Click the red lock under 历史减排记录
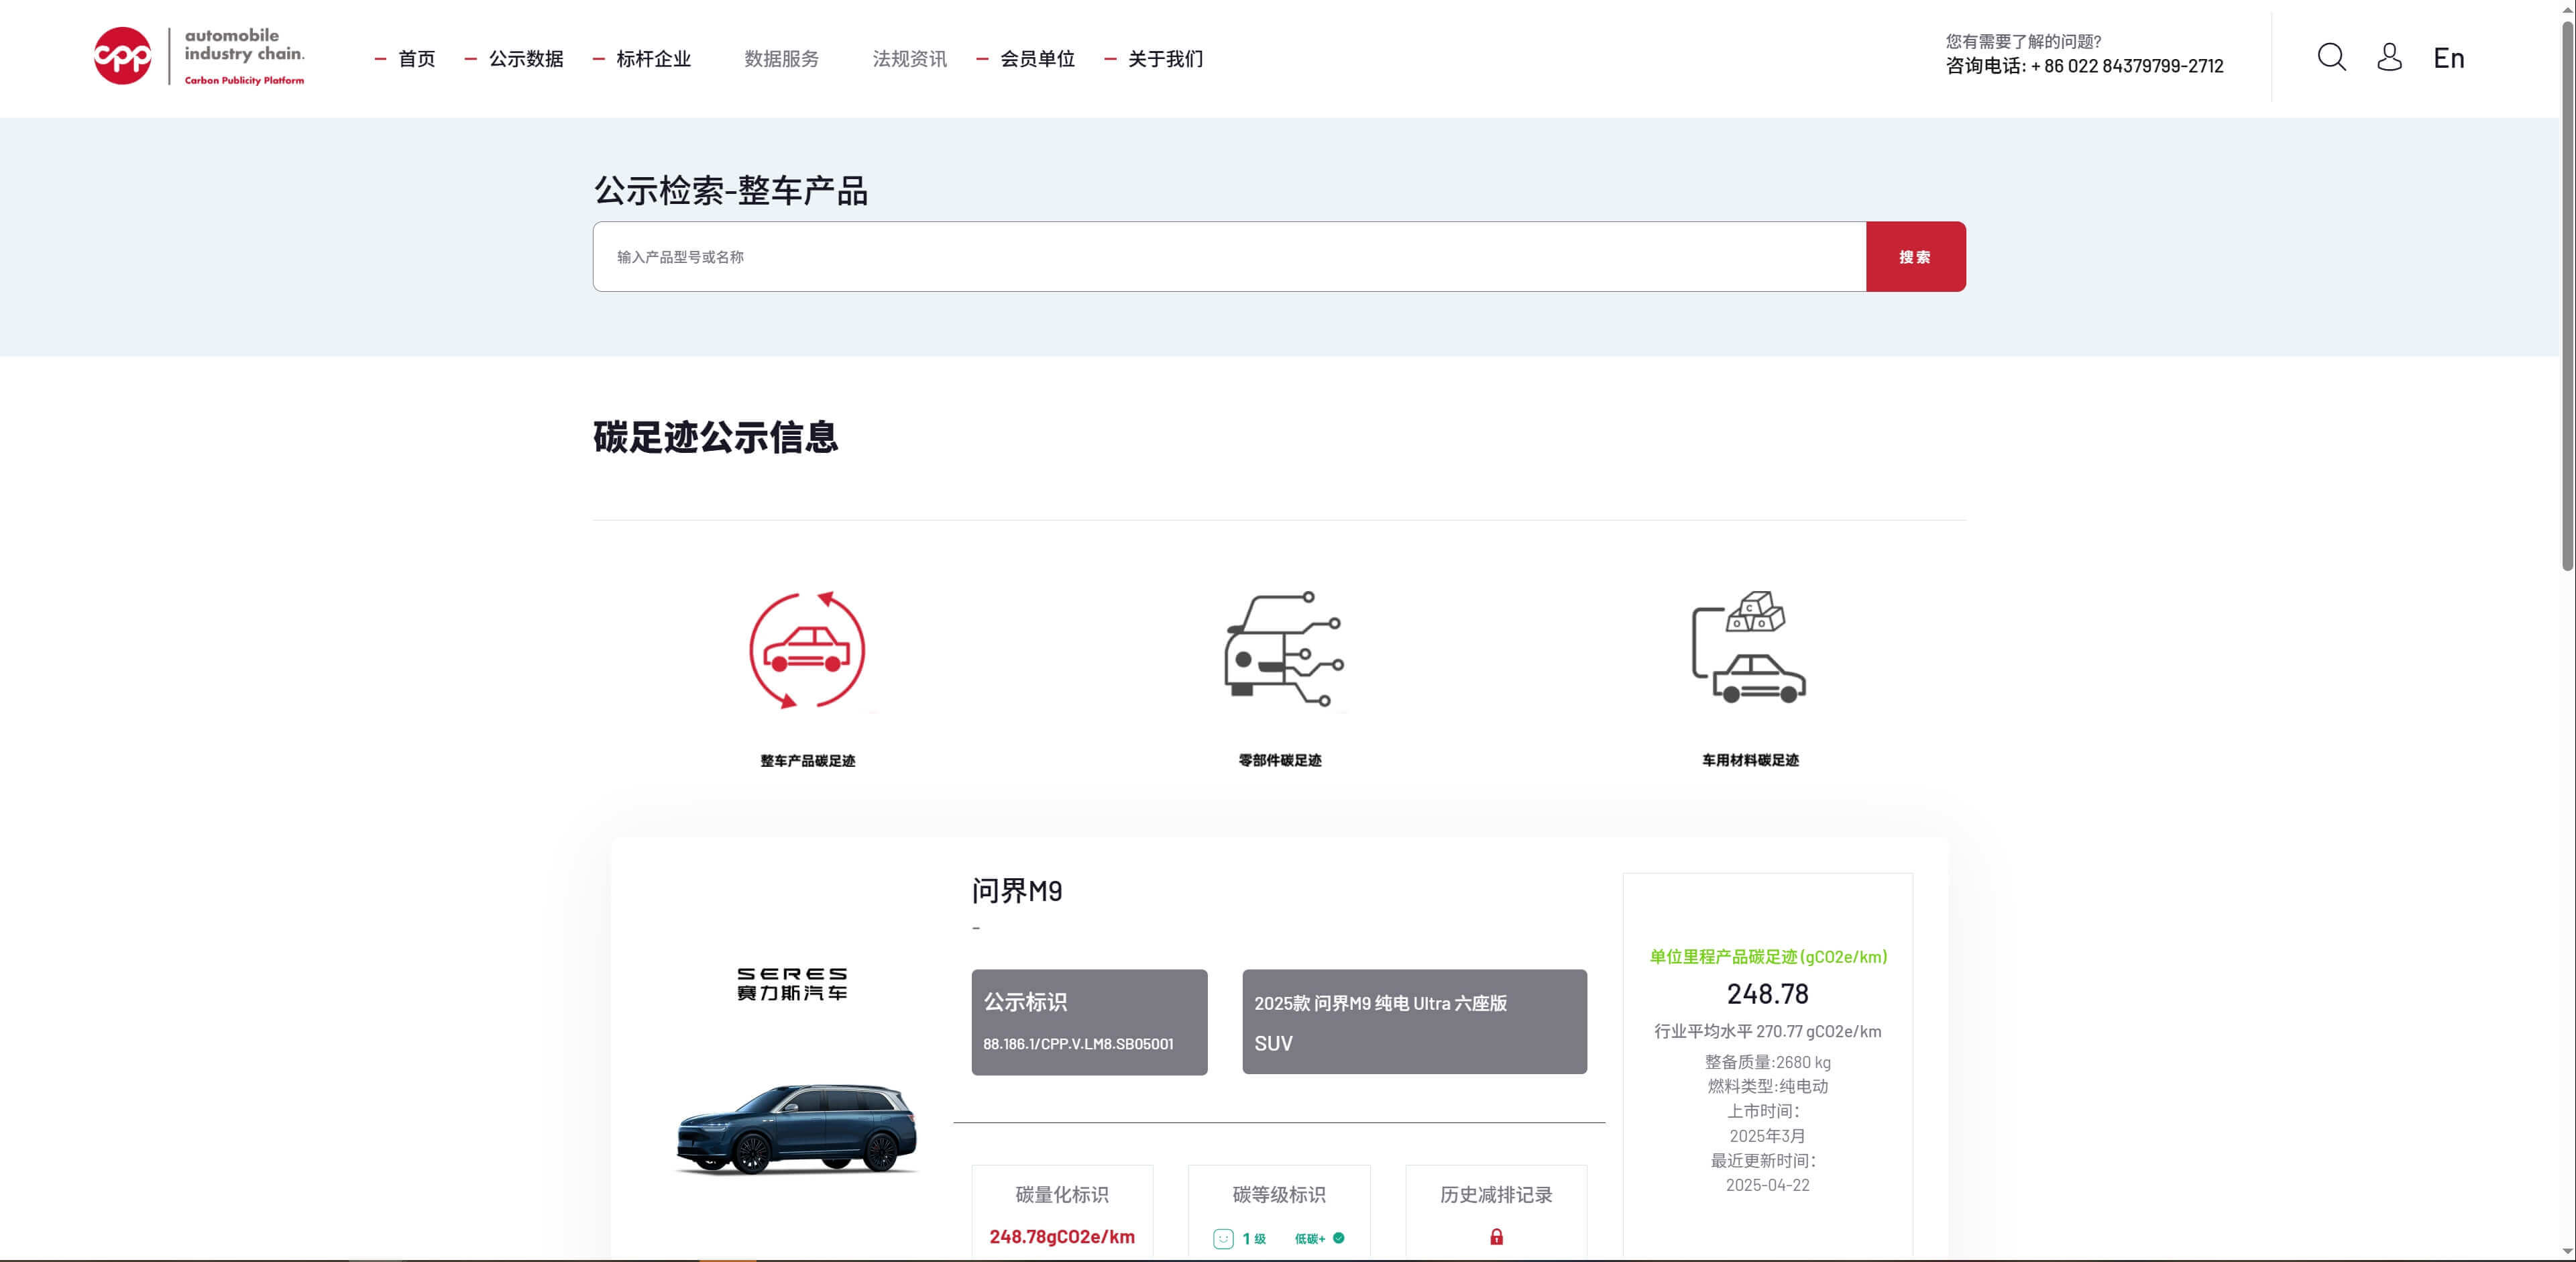This screenshot has height=1262, width=2576. (x=1496, y=1237)
